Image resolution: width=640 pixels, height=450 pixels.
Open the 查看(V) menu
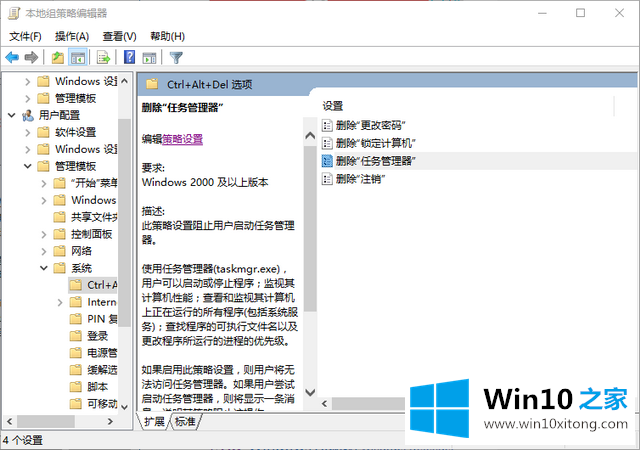119,36
